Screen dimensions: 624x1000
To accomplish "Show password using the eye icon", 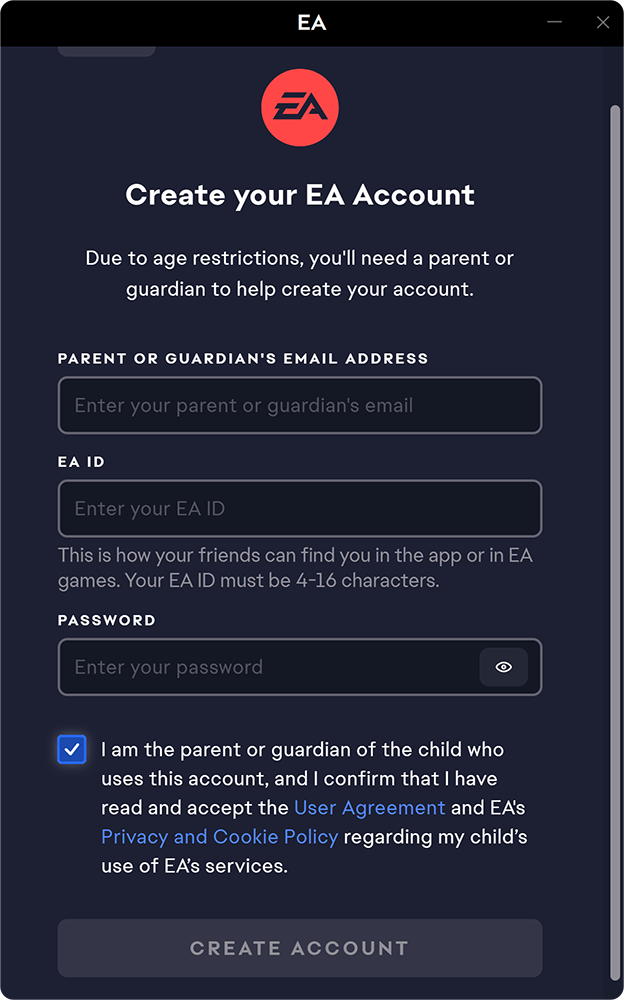I will 503,667.
